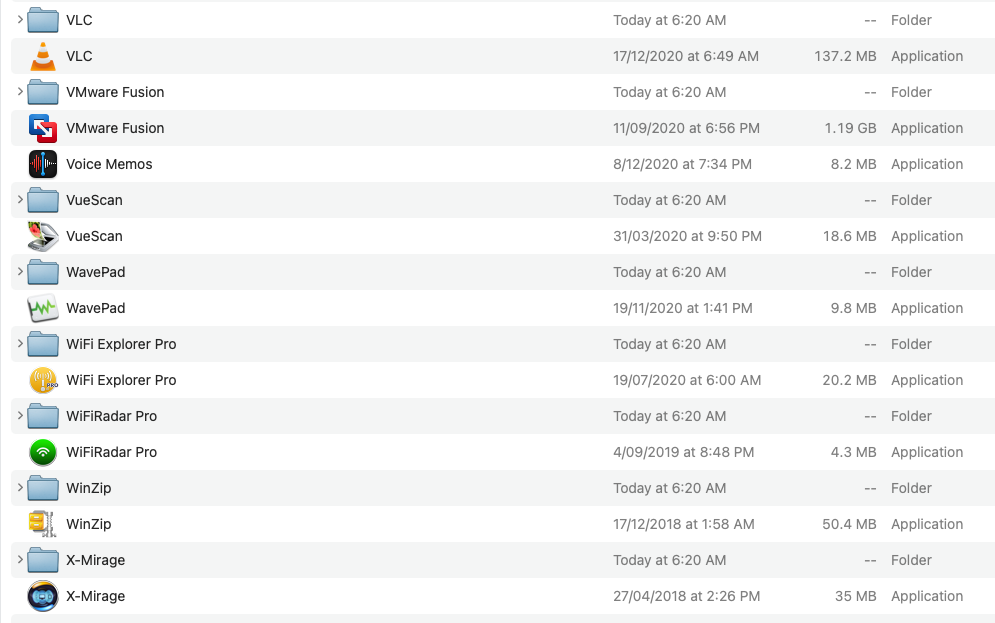Click the X-Mirage folder icon
Viewport: 995px width, 623px height.
tap(43, 560)
